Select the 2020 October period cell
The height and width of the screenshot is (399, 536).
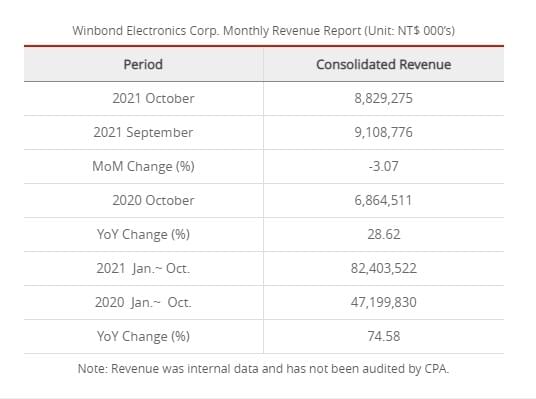pyautogui.click(x=153, y=200)
